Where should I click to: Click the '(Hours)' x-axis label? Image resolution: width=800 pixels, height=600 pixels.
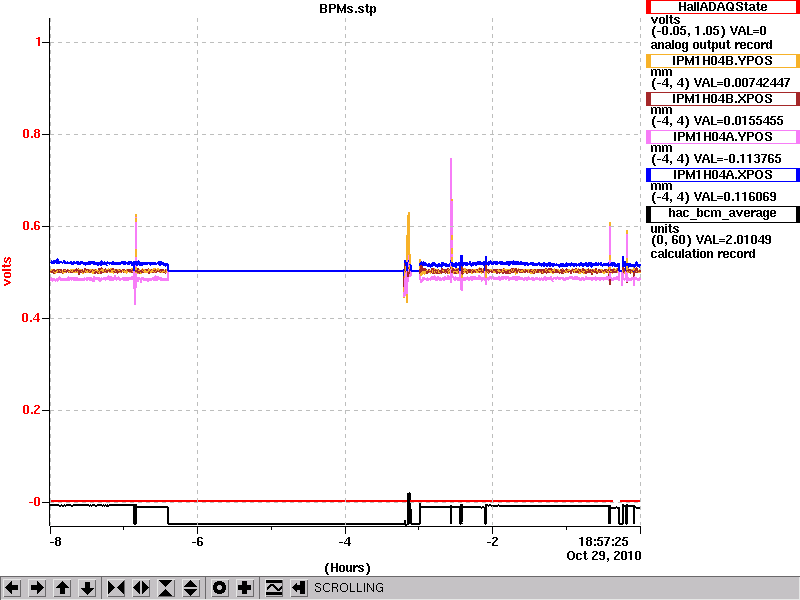(x=347, y=568)
